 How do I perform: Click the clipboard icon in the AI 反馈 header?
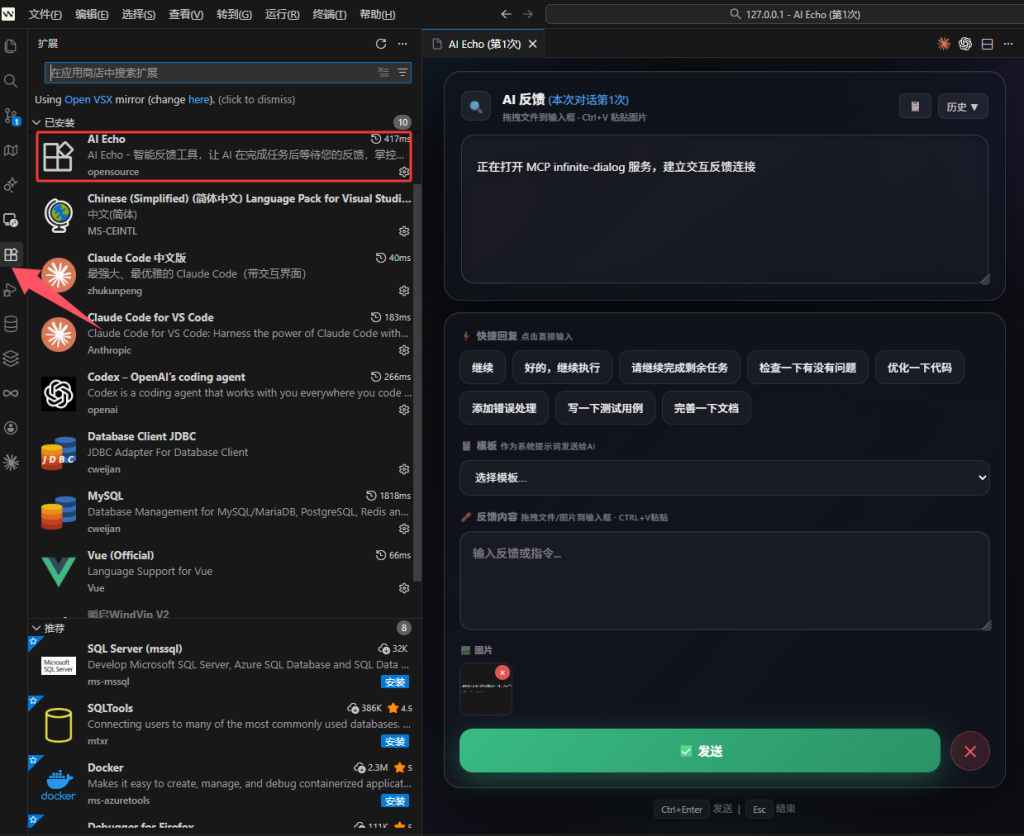click(915, 106)
